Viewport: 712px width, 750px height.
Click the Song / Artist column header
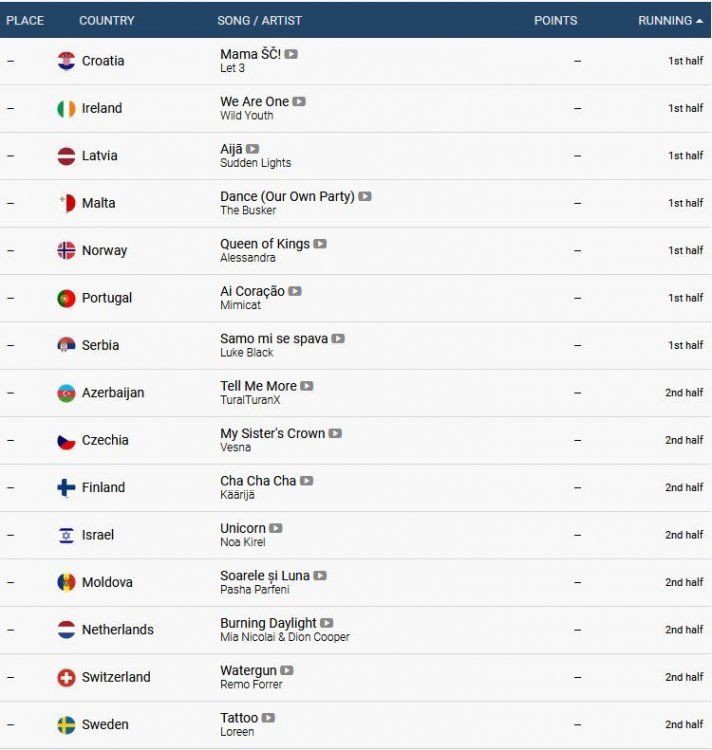coord(259,20)
